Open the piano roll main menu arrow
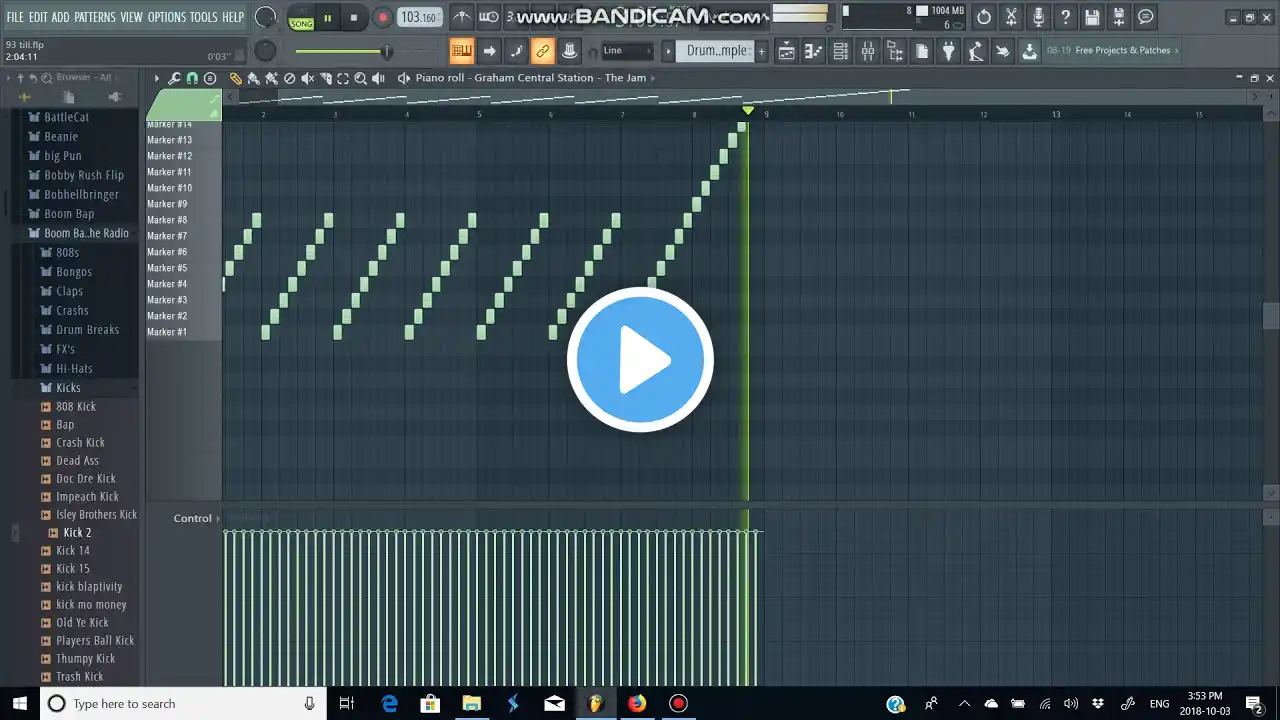This screenshot has width=1280, height=720. [x=156, y=78]
